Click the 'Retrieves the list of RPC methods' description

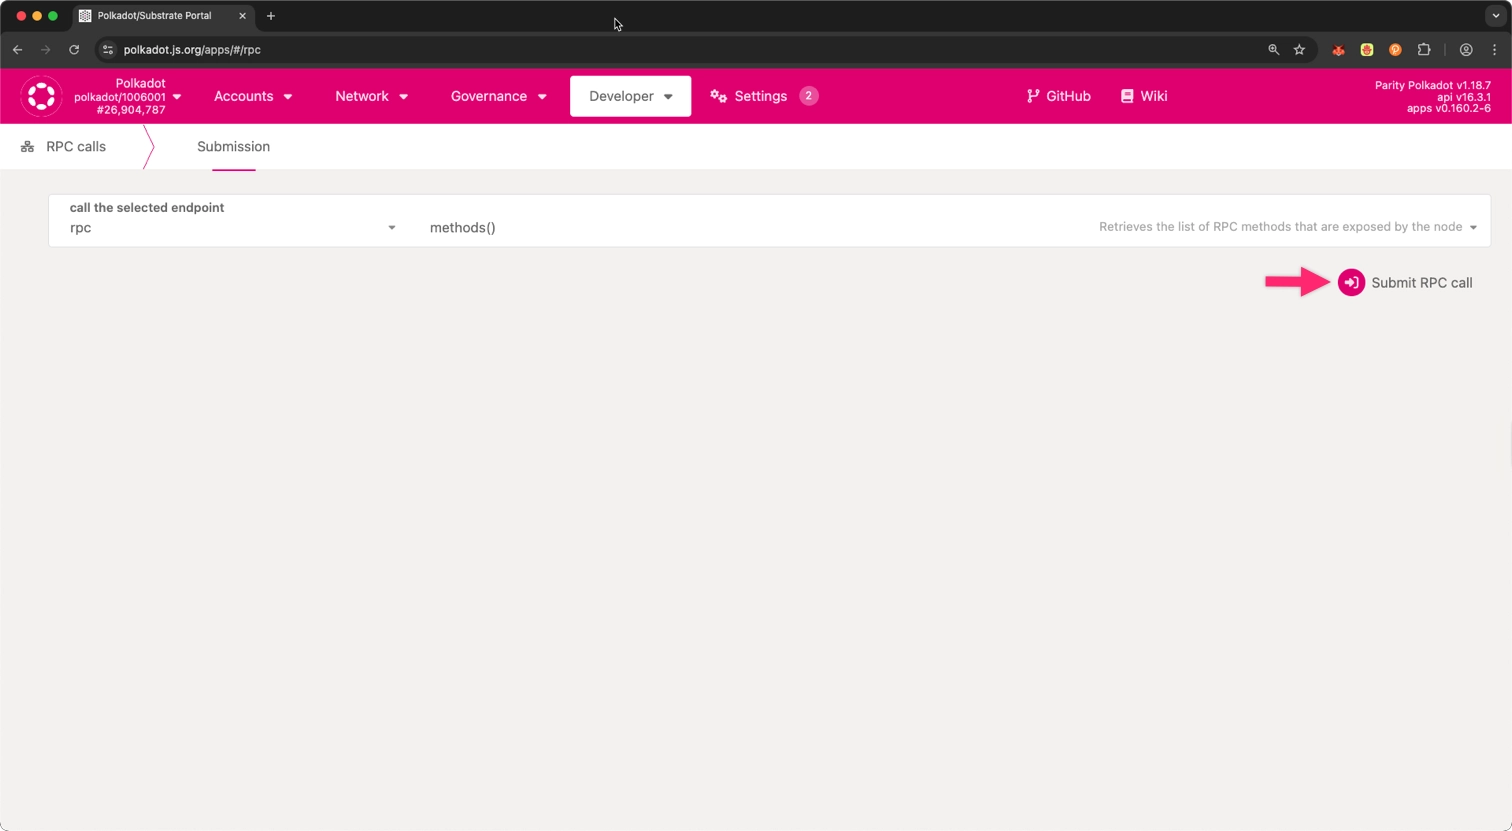tap(1281, 227)
